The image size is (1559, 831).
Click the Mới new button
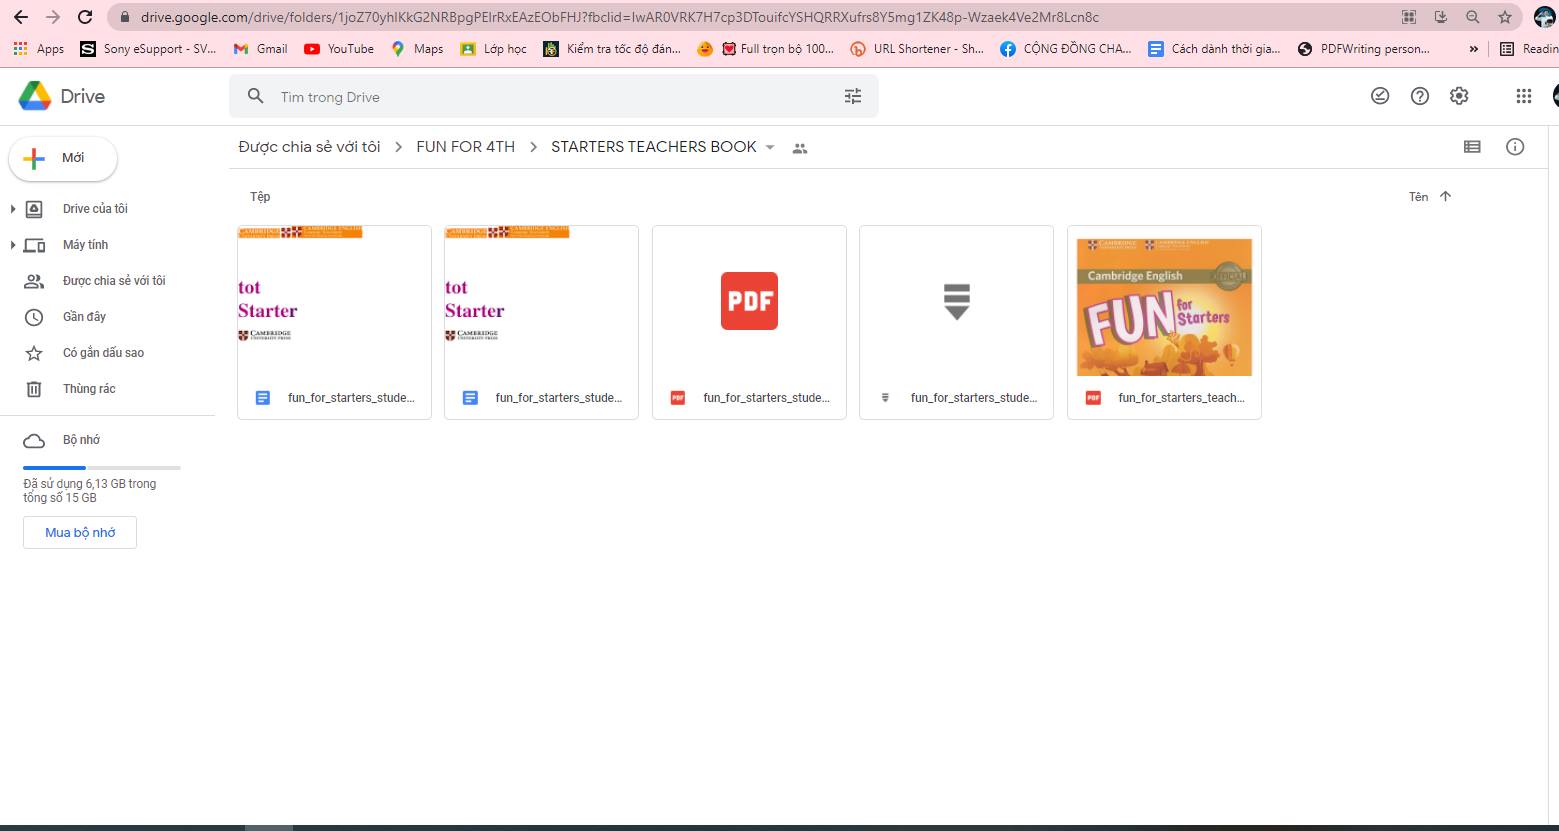pos(63,158)
